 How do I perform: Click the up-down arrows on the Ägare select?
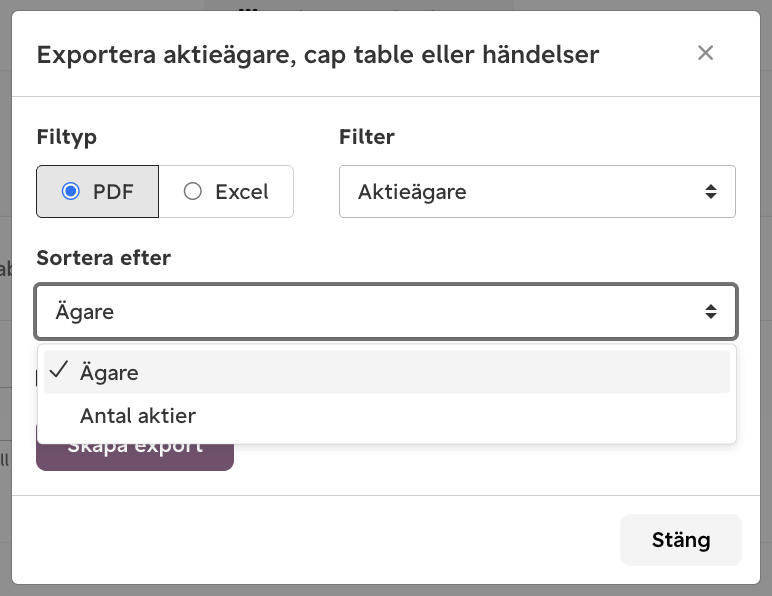pyautogui.click(x=710, y=312)
